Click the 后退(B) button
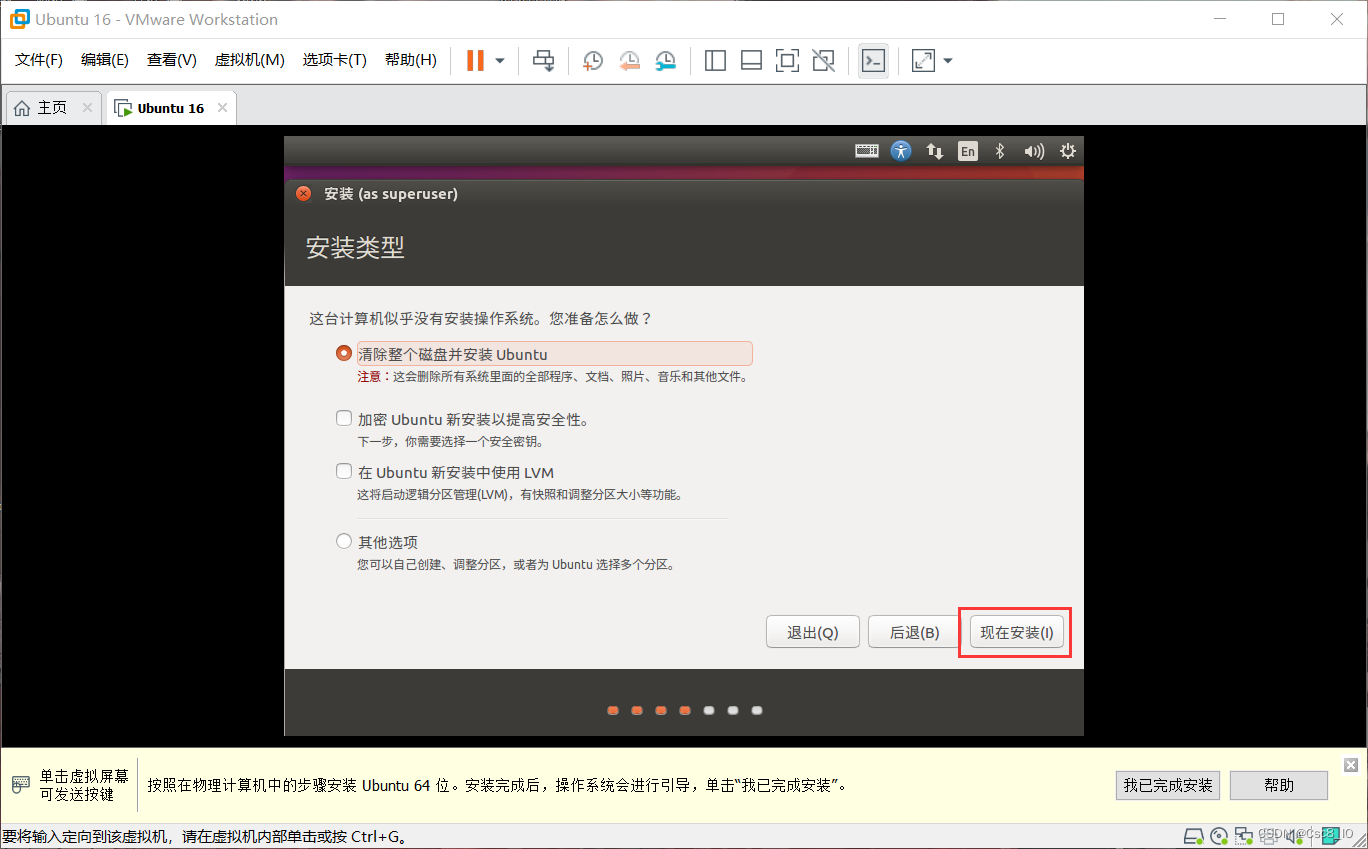The height and width of the screenshot is (849, 1368). click(914, 632)
